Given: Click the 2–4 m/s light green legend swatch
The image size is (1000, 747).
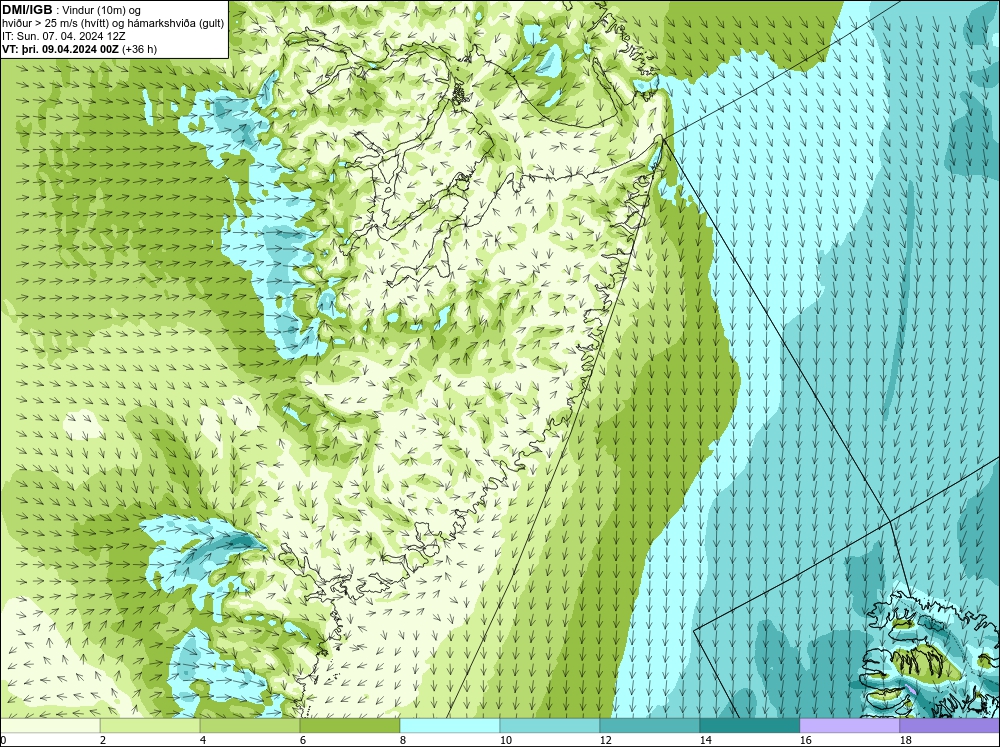Looking at the screenshot, I should pos(150,725).
